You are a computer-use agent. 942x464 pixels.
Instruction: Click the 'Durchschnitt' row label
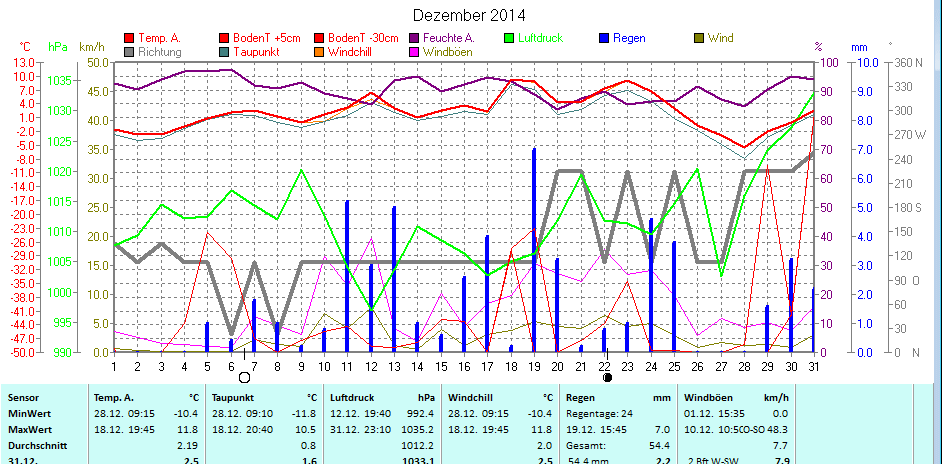37,446
